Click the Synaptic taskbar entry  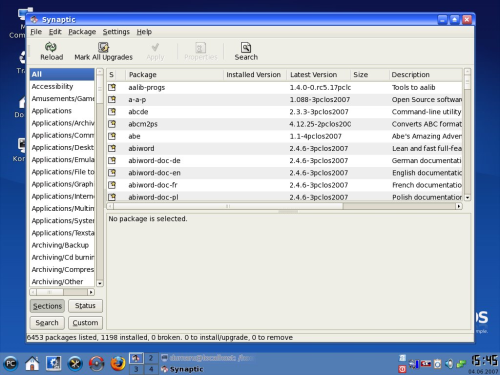[x=182, y=369]
